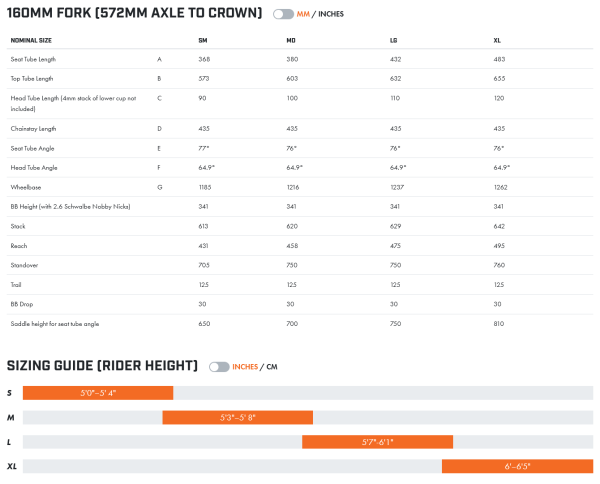This screenshot has height=484, width=600.
Task: Click the Sizing Guide (Rider Height) heading
Action: coord(102,366)
